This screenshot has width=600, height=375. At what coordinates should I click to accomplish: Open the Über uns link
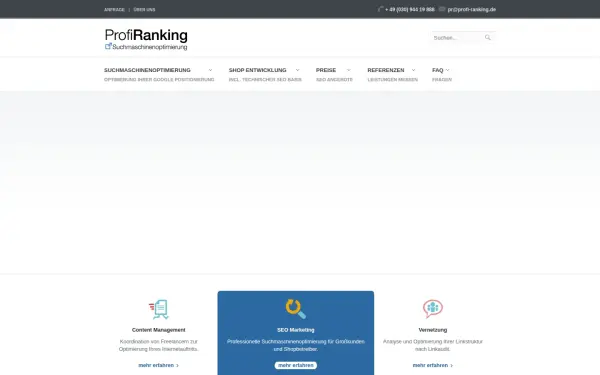[x=145, y=10]
